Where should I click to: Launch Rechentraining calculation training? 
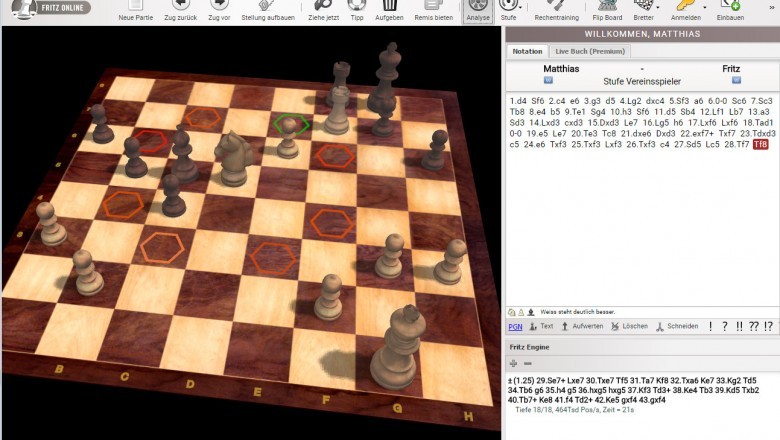coord(556,11)
